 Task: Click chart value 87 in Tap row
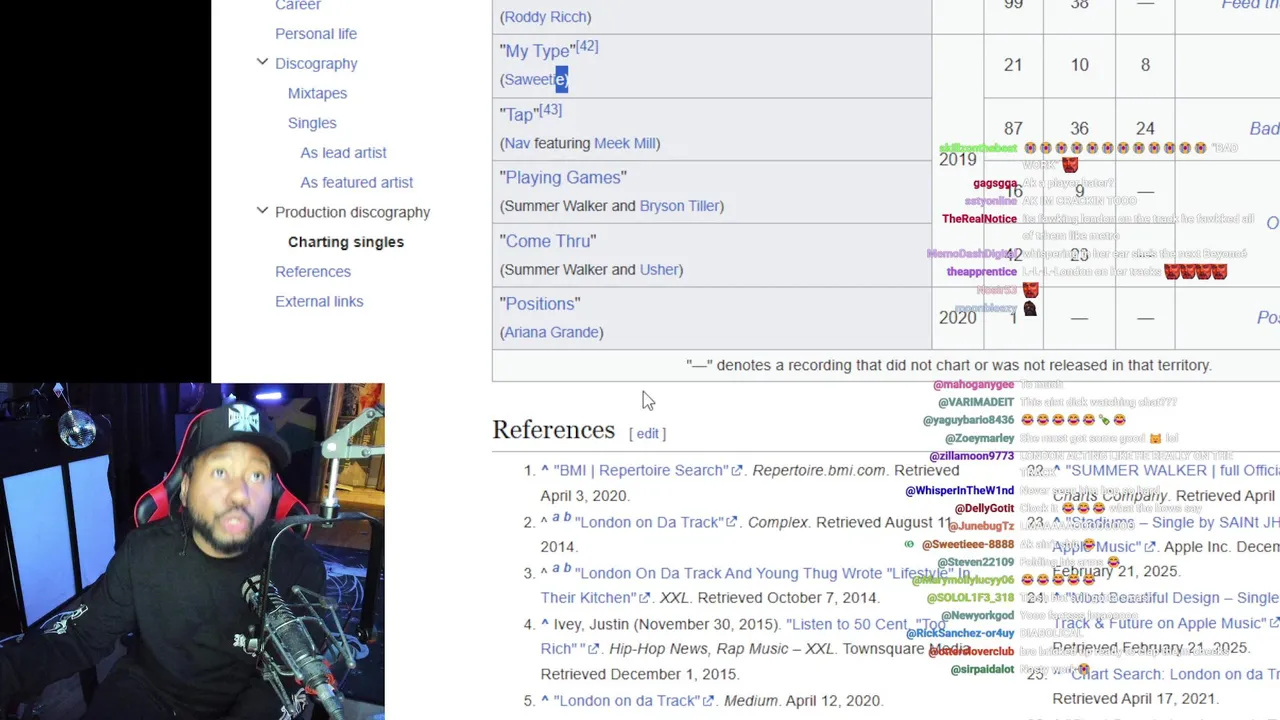pyautogui.click(x=1013, y=129)
